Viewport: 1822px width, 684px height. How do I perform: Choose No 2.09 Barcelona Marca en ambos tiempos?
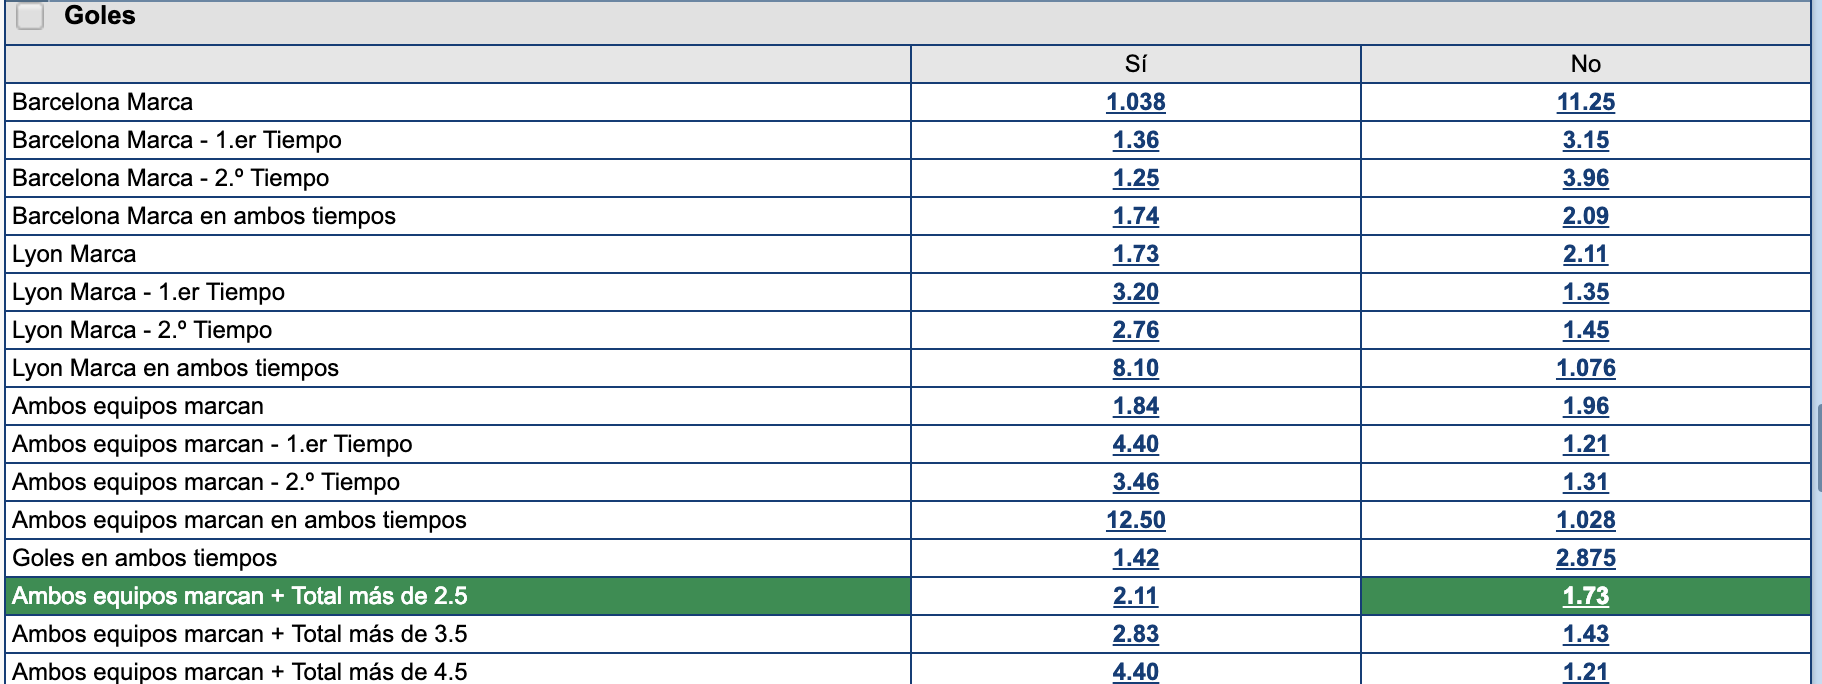pos(1585,216)
